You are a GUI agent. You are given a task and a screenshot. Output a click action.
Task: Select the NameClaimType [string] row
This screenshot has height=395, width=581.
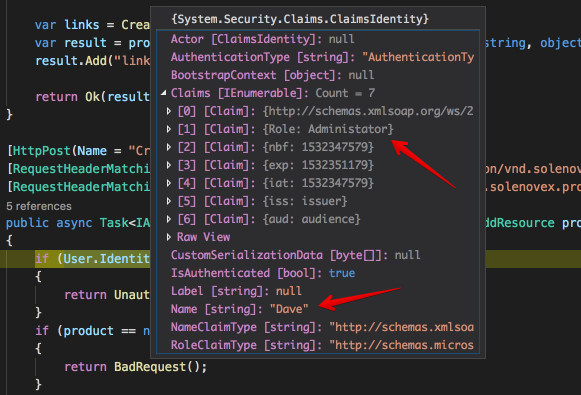[318, 327]
